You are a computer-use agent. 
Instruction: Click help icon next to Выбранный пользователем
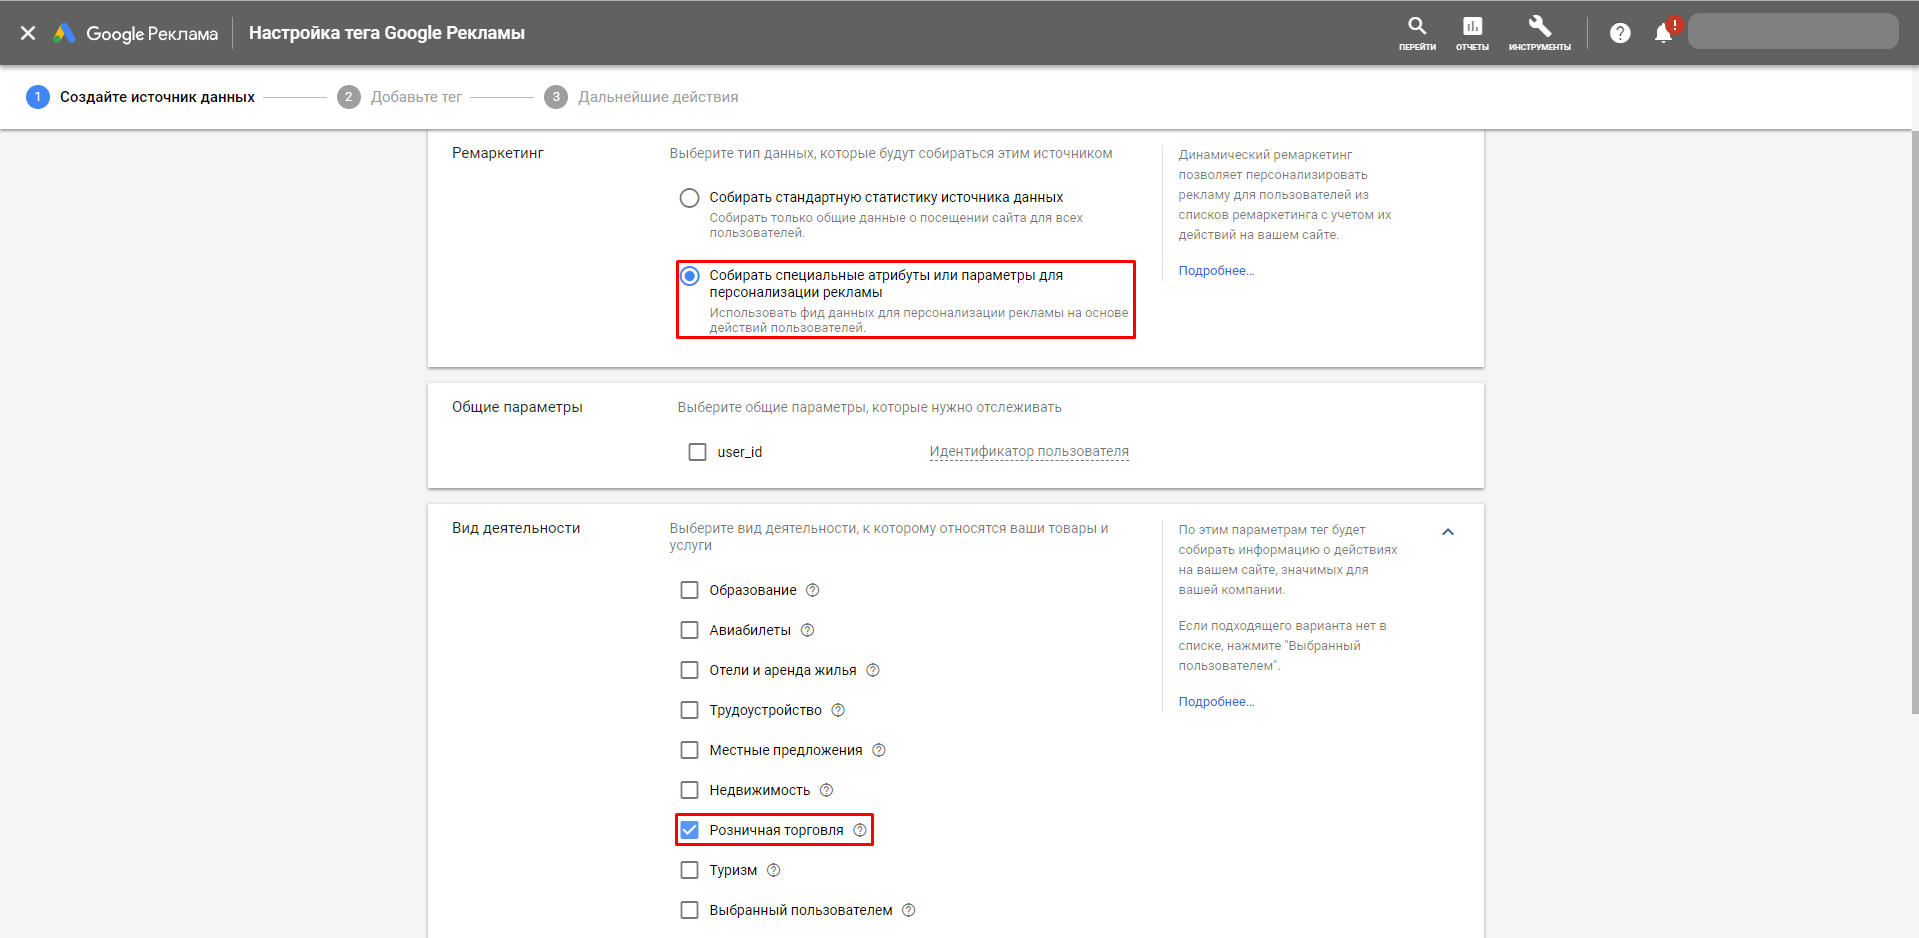[908, 910]
